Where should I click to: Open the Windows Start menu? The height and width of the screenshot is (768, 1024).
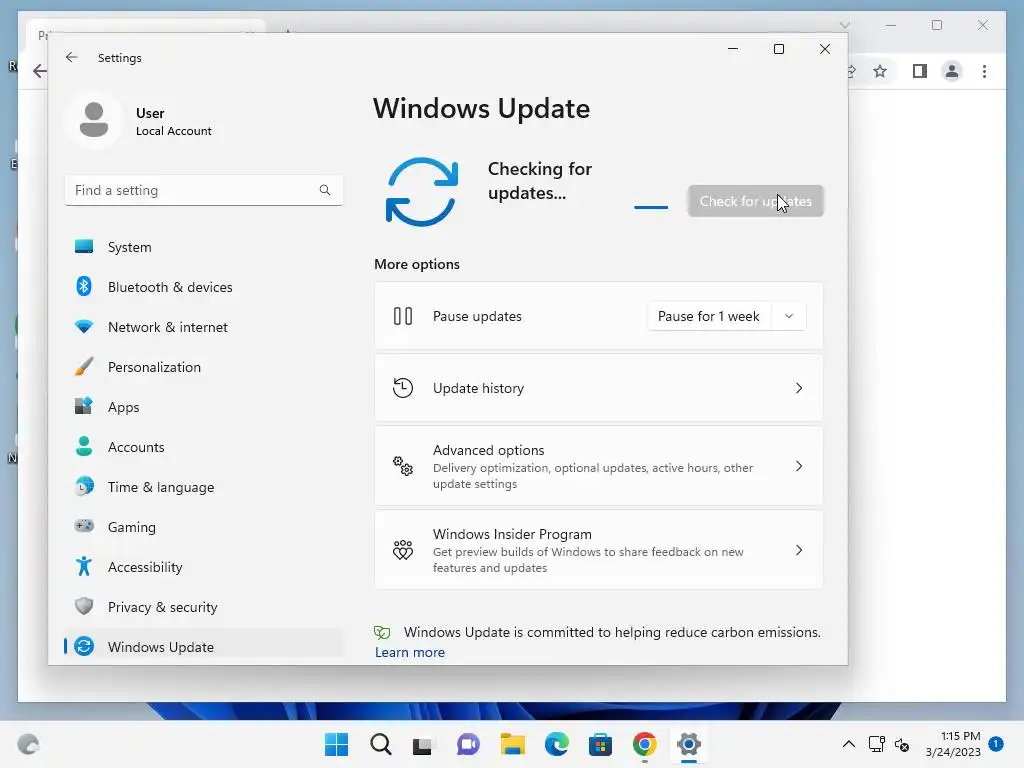pos(336,744)
